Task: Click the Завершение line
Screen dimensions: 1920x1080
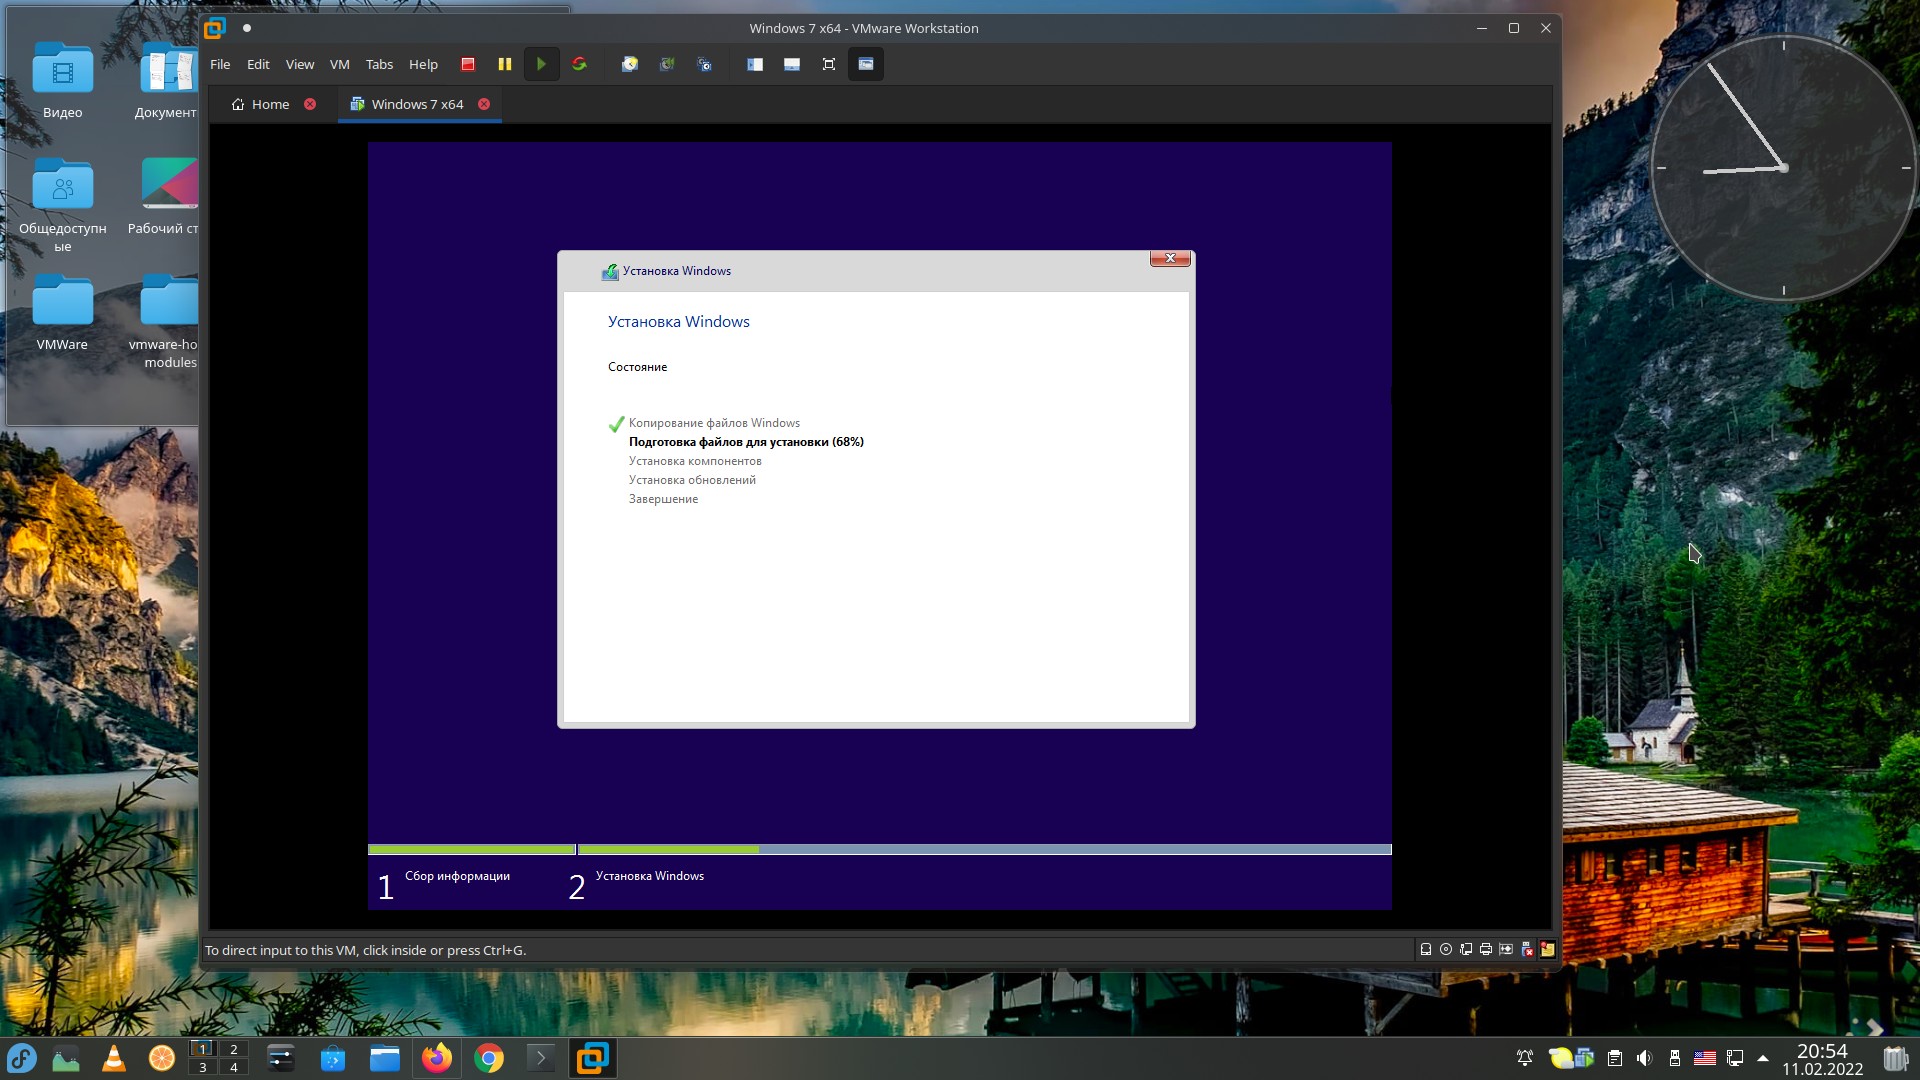Action: coord(663,499)
